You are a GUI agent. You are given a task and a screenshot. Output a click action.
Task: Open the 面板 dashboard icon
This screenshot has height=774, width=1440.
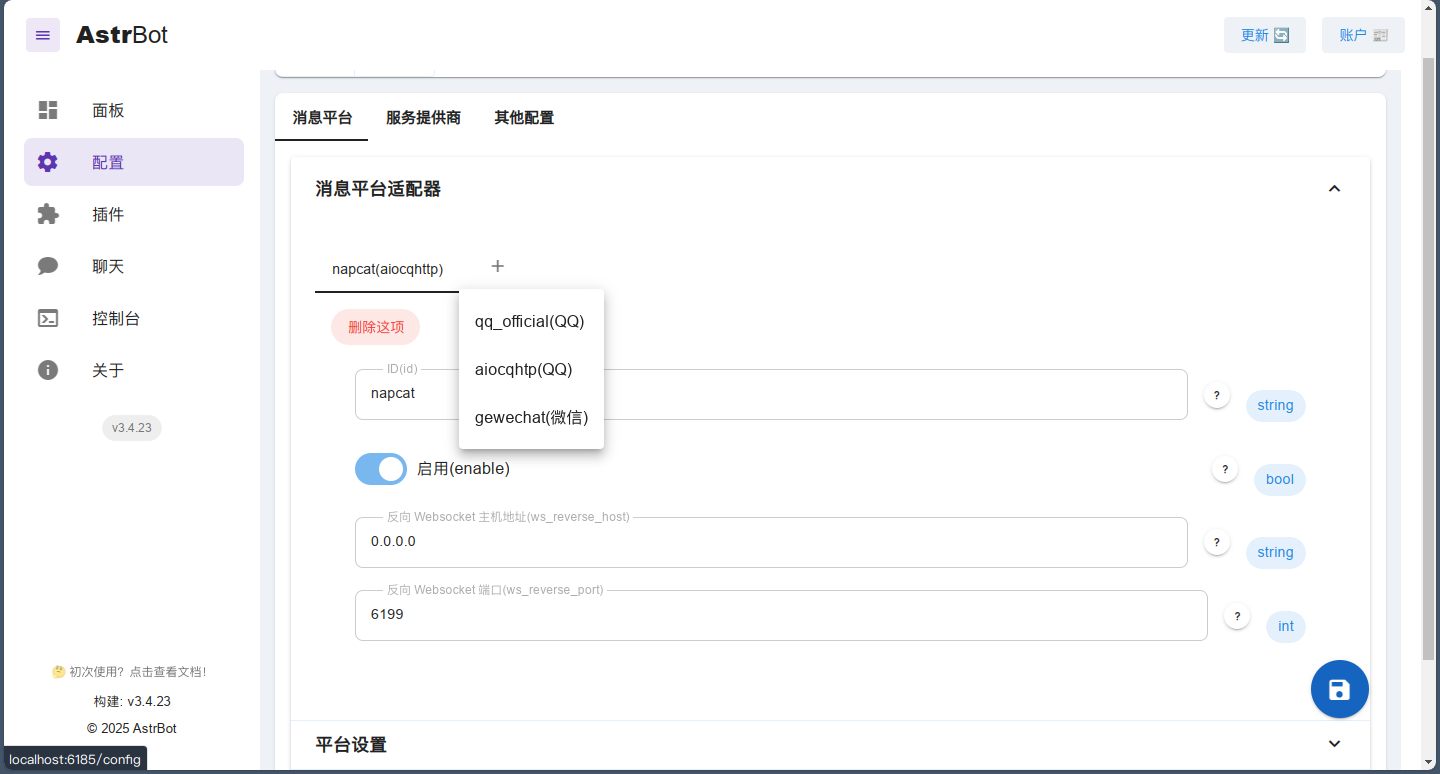point(48,110)
